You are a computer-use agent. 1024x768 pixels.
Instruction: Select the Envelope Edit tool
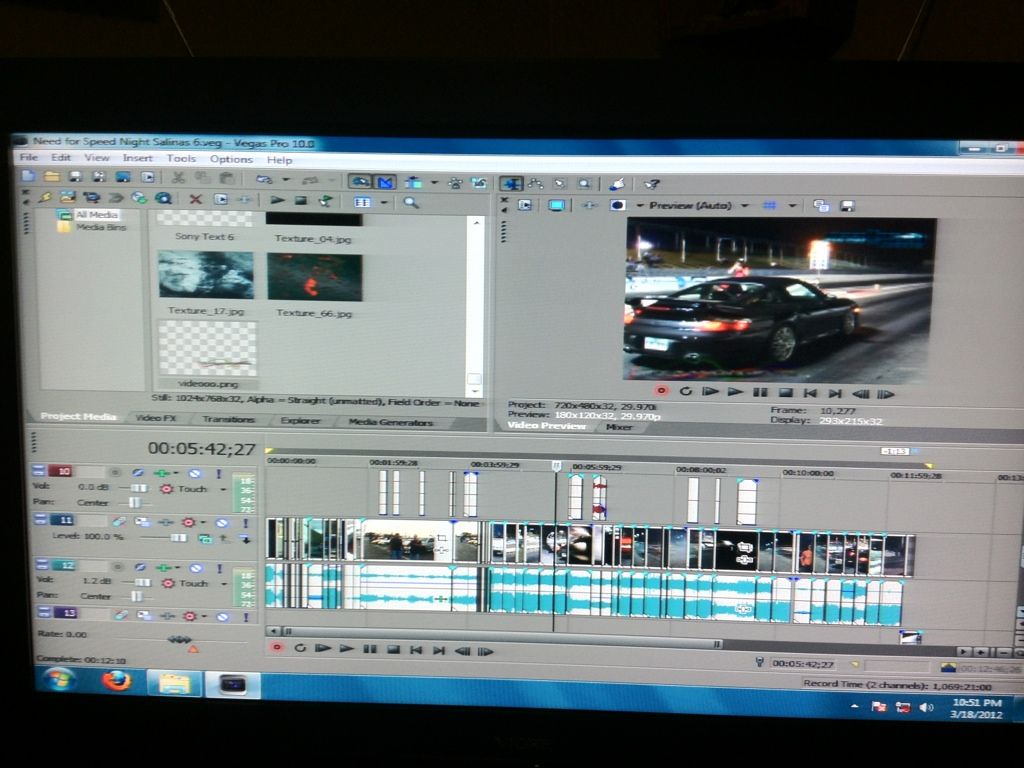[x=536, y=184]
